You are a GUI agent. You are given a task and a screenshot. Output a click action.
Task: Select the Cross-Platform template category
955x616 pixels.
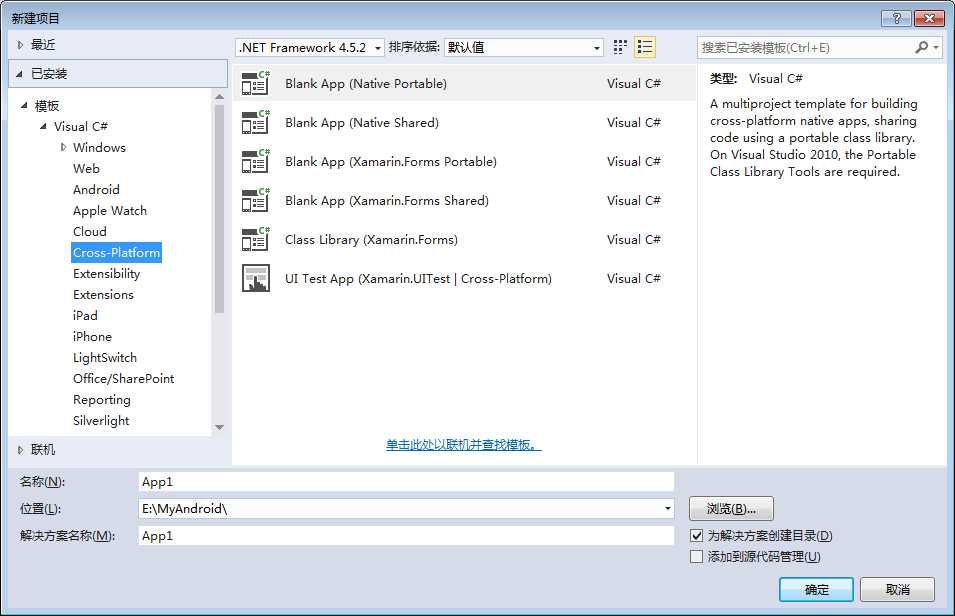116,253
